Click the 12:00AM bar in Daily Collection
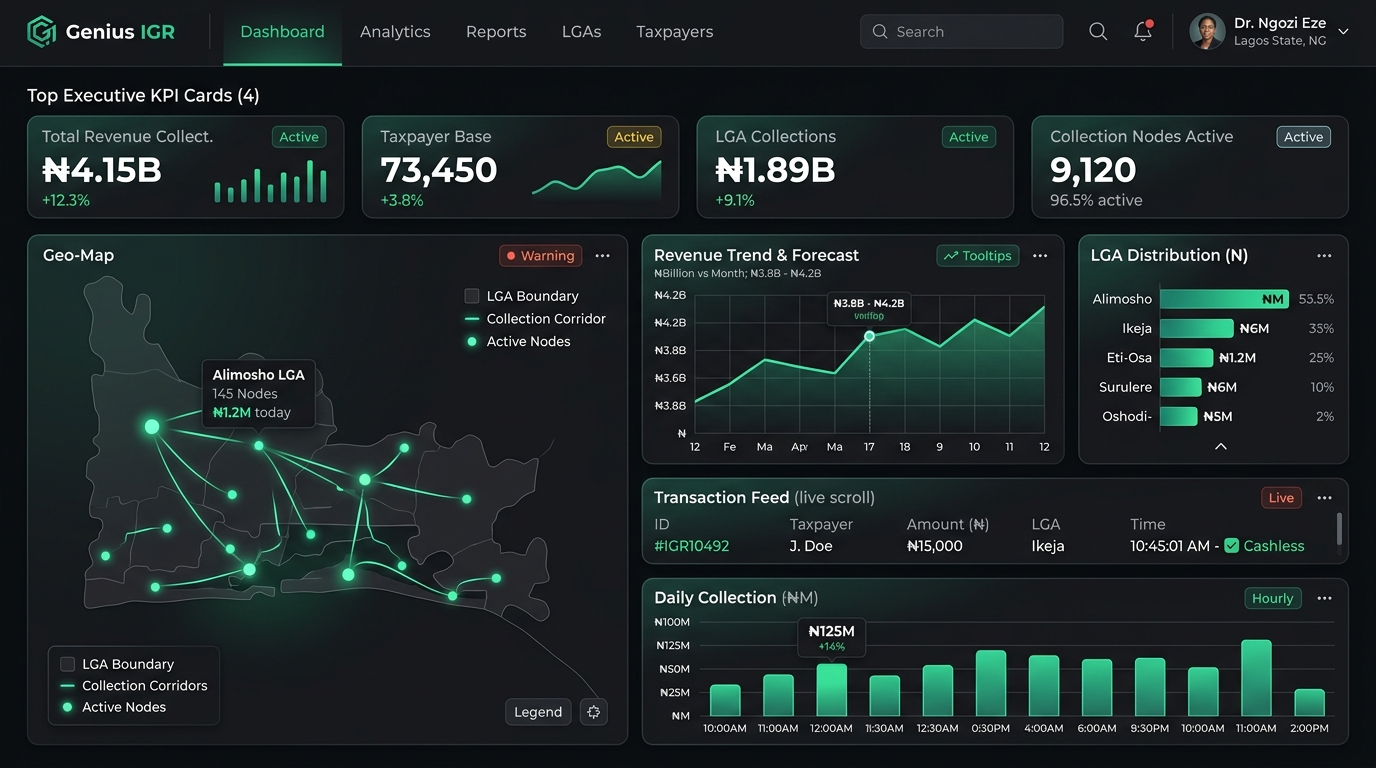 point(832,690)
